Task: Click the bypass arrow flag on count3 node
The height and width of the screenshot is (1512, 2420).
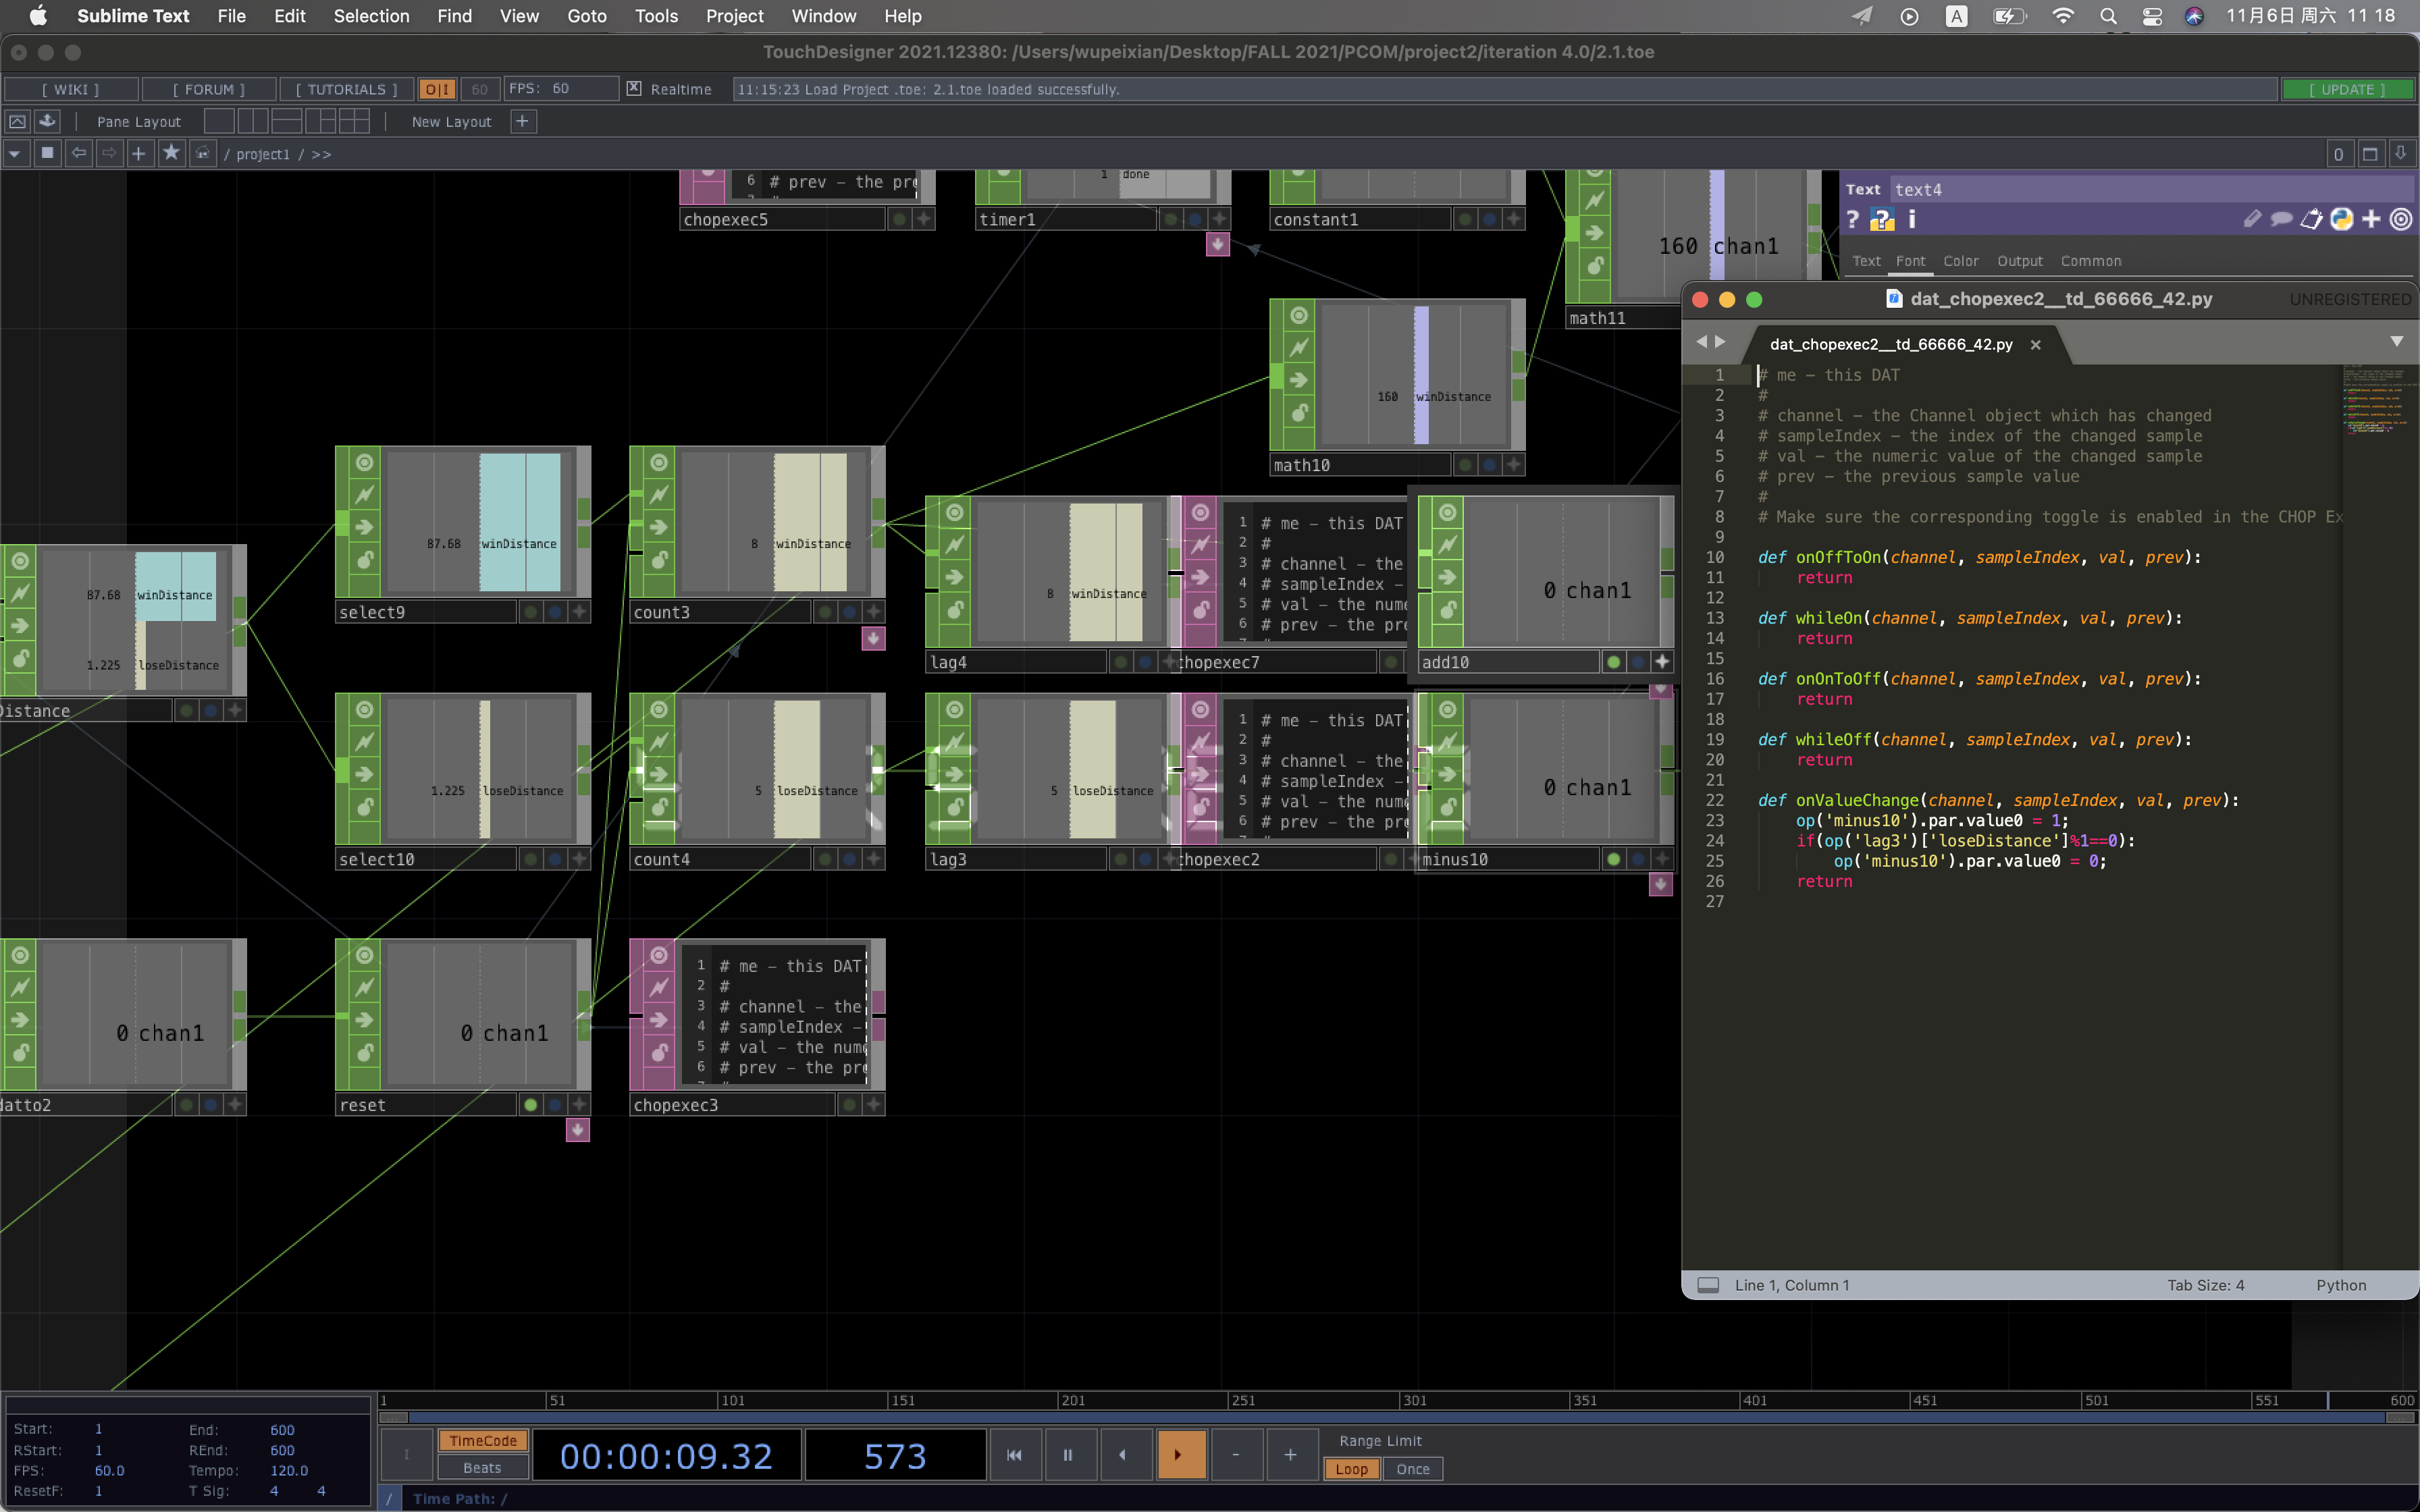Action: (659, 527)
